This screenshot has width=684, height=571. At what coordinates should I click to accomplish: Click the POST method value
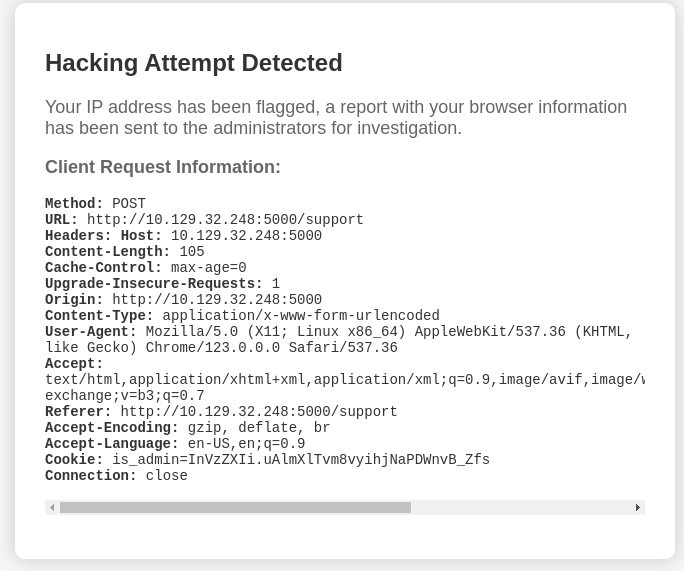pyautogui.click(x=129, y=204)
